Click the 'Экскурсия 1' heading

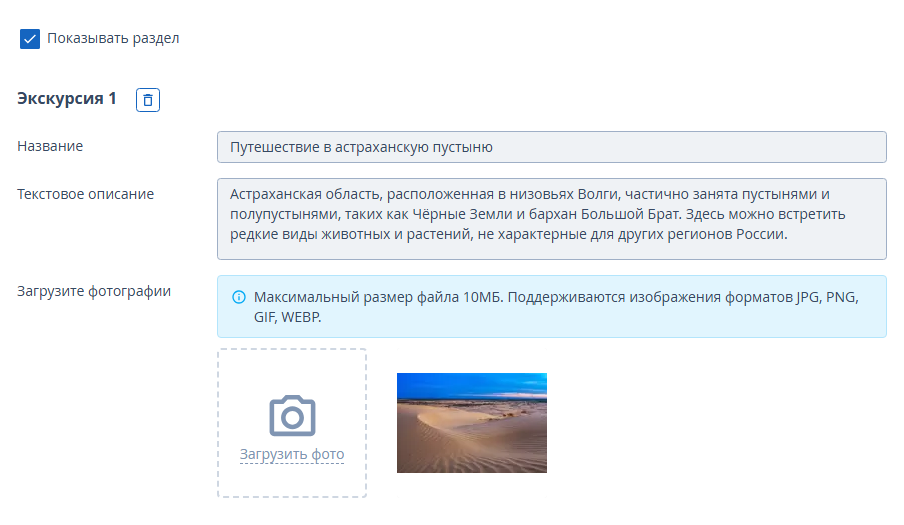(67, 99)
